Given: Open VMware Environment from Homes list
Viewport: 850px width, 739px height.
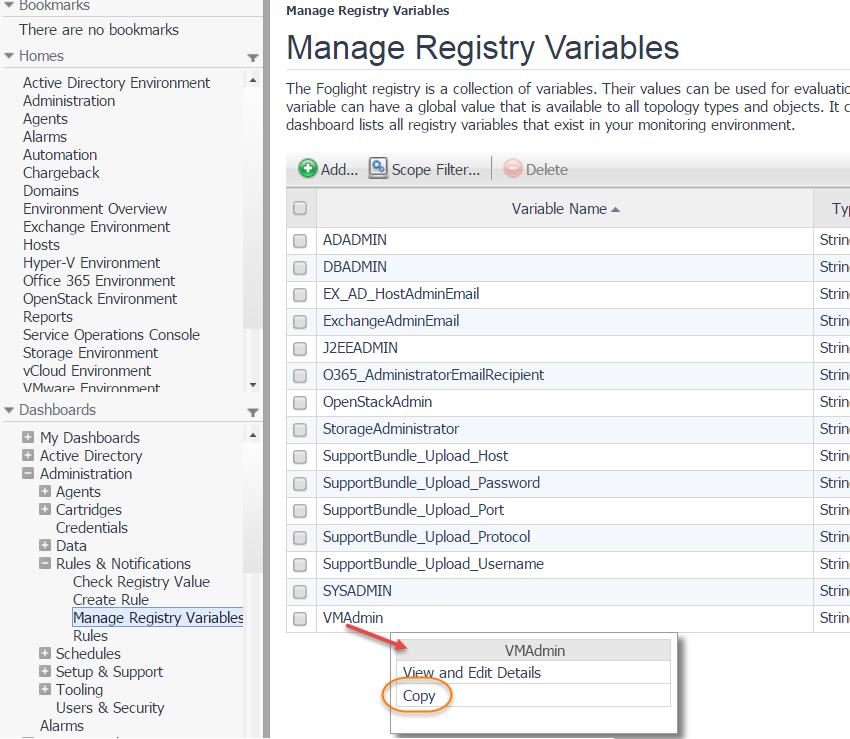Looking at the screenshot, I should tap(91, 388).
